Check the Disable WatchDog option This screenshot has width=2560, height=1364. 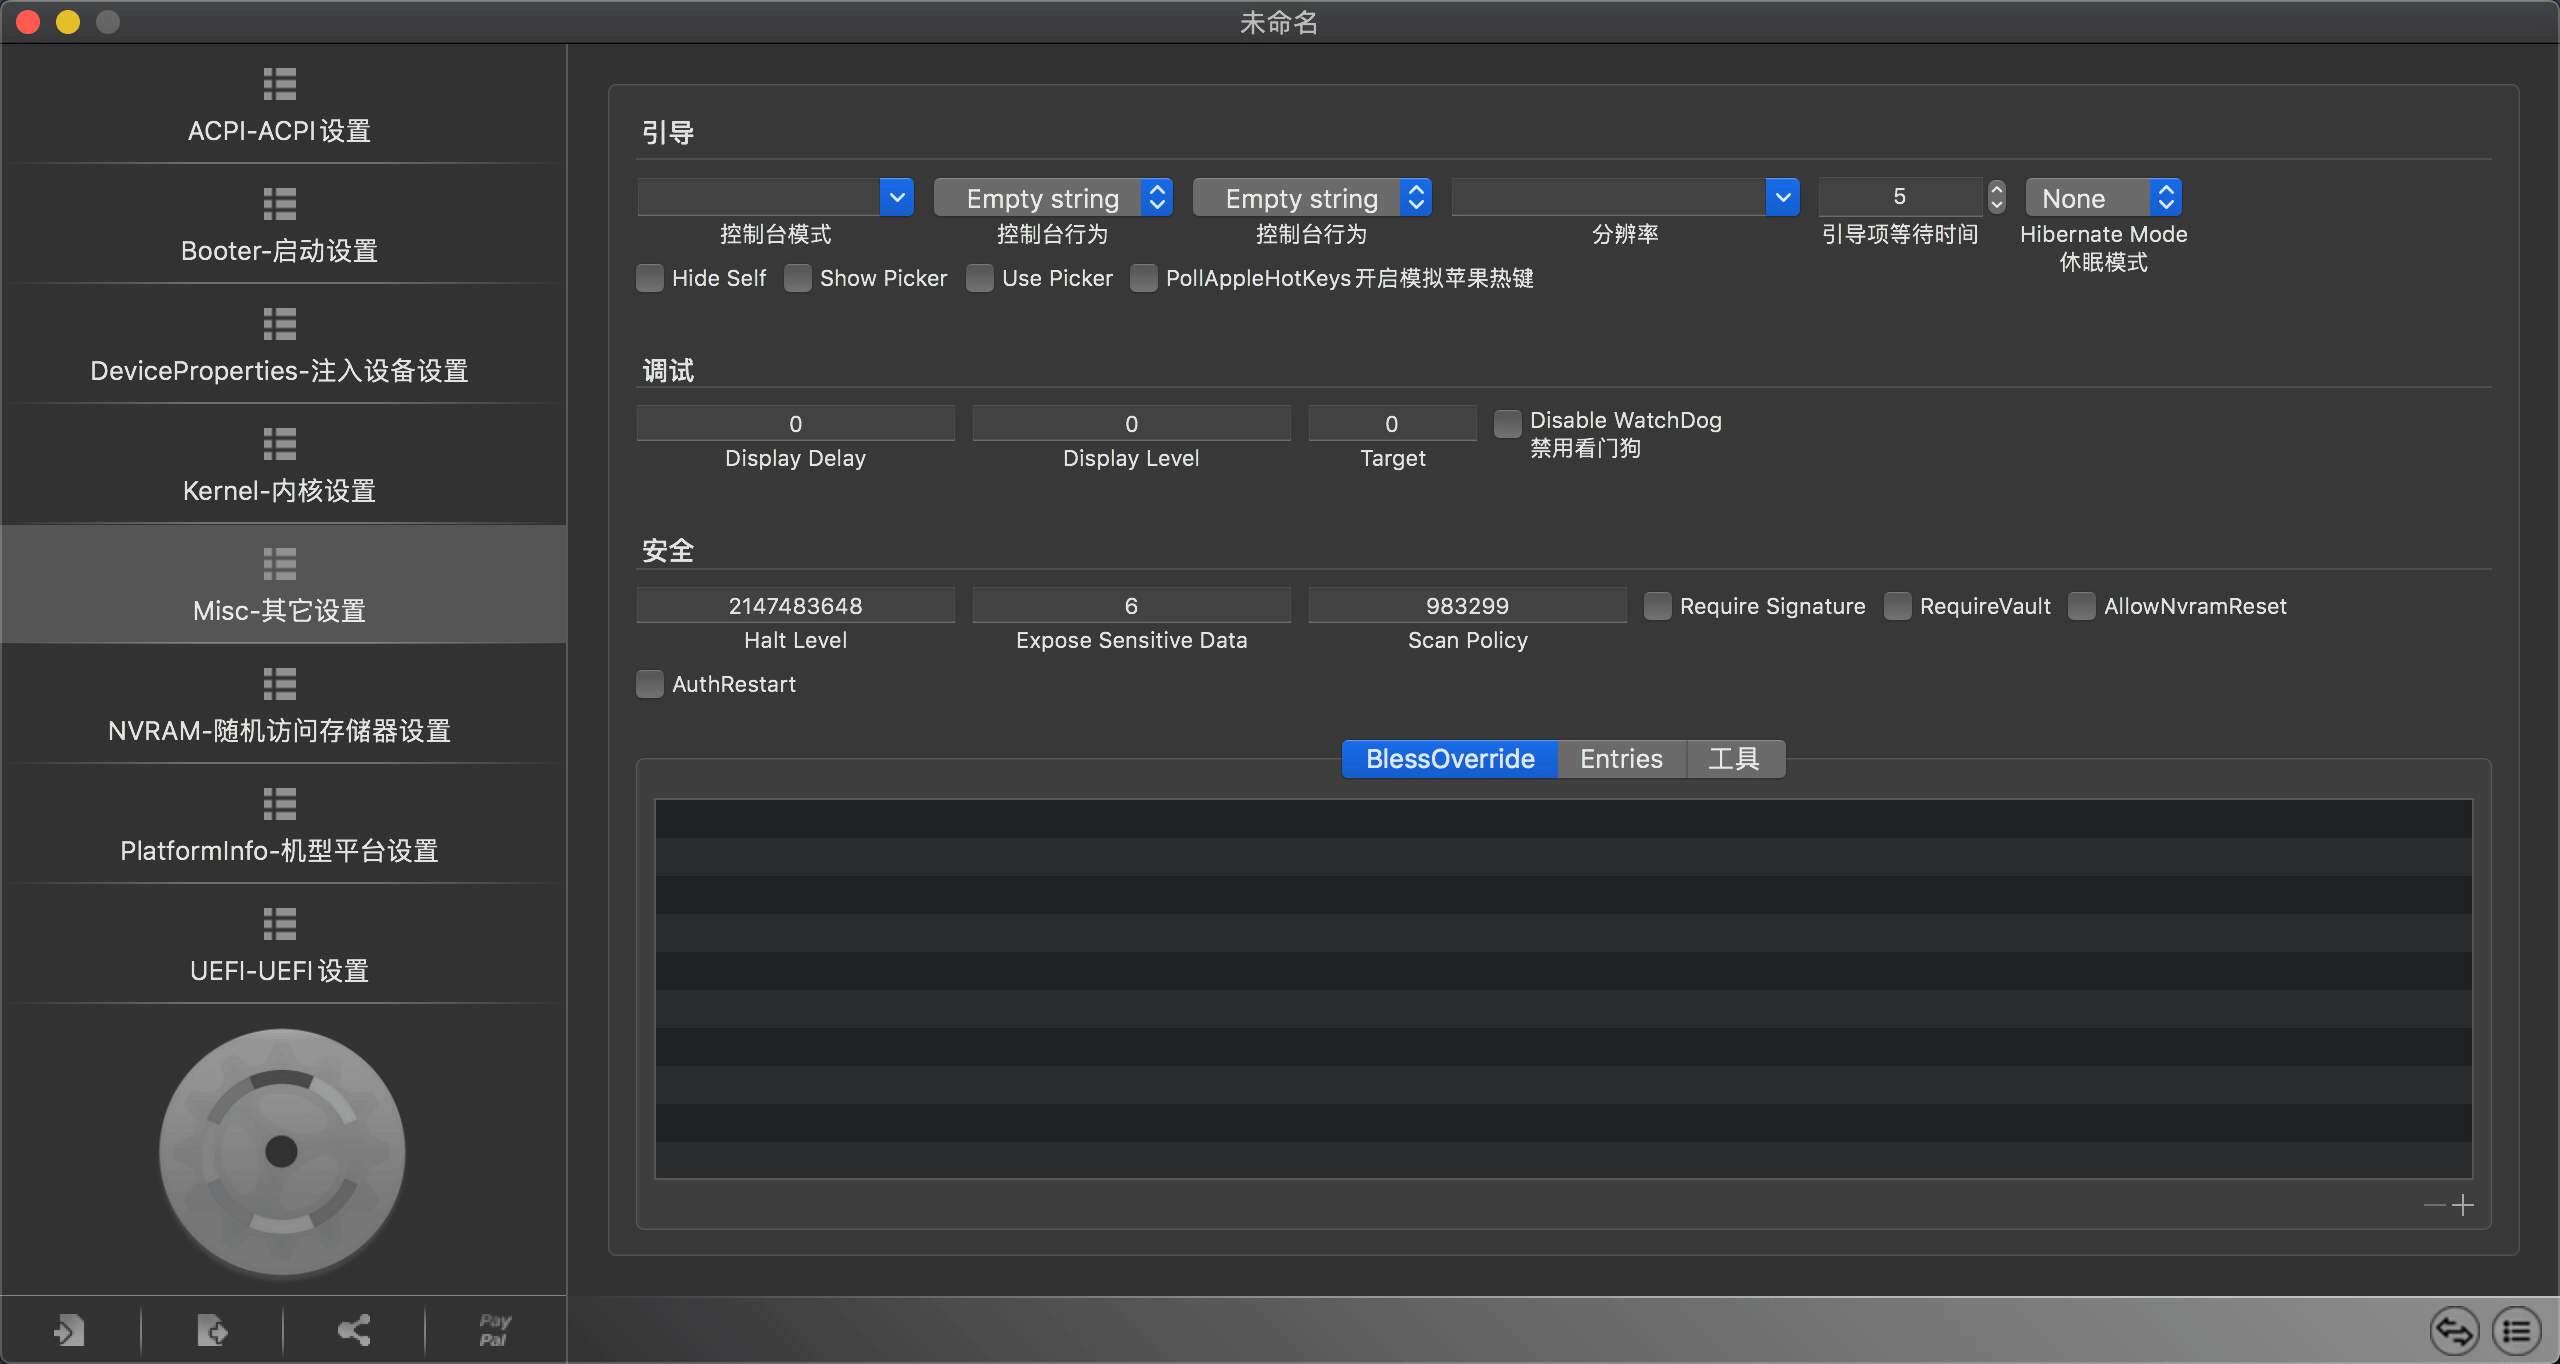click(x=1507, y=423)
